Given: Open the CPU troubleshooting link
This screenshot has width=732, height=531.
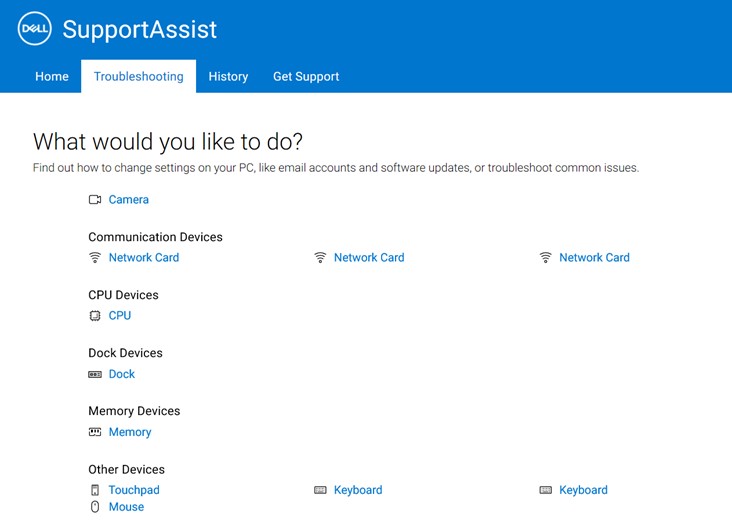Looking at the screenshot, I should click(120, 316).
